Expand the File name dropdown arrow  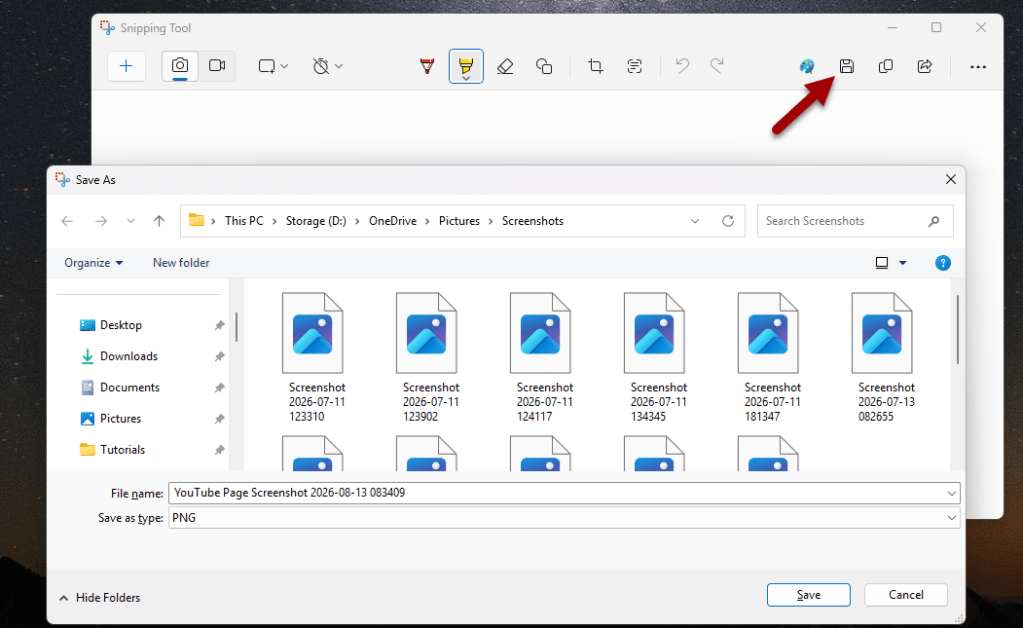[951, 493]
